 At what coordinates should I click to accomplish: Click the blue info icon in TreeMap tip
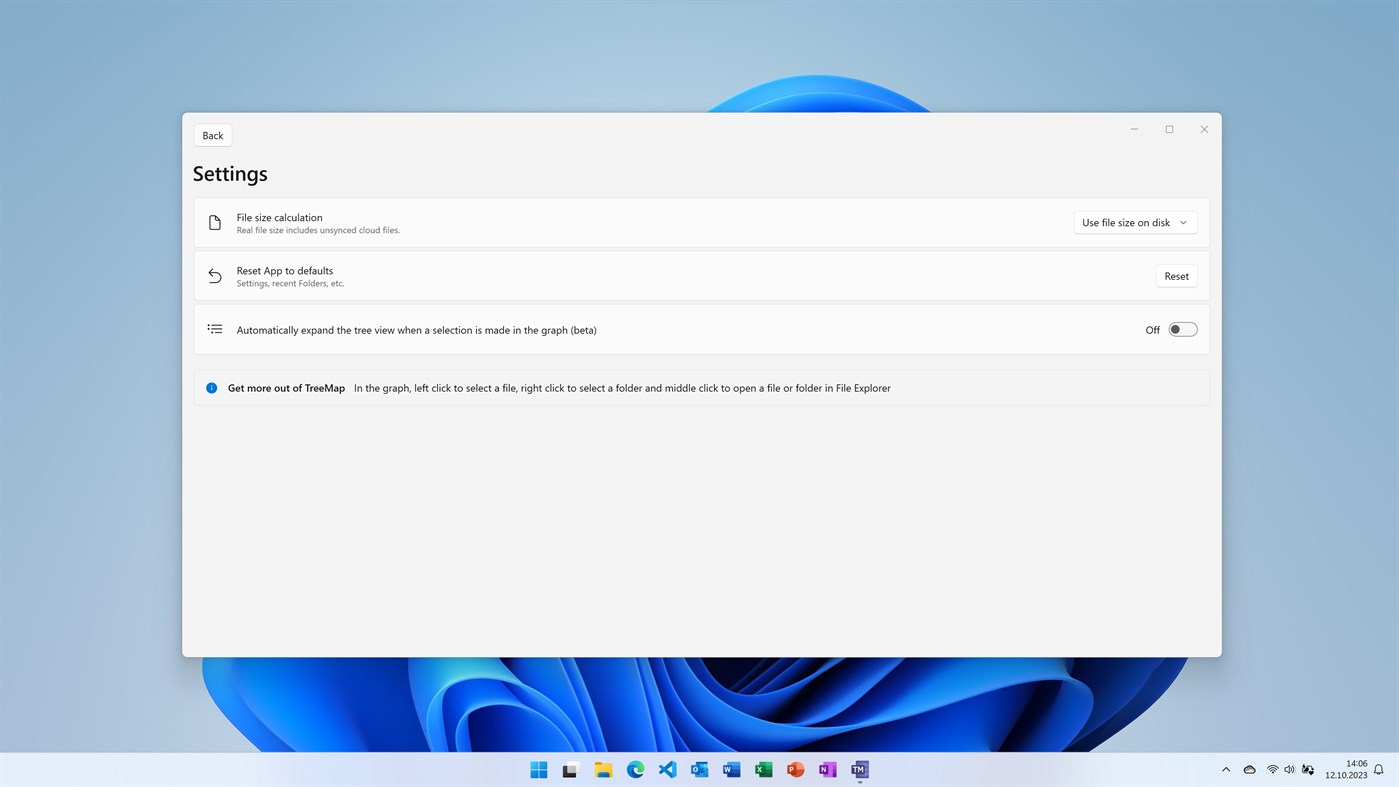tap(211, 388)
